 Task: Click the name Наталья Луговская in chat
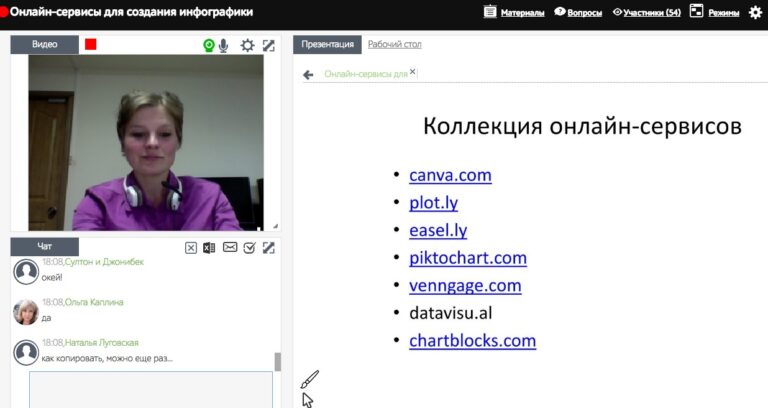tap(102, 343)
